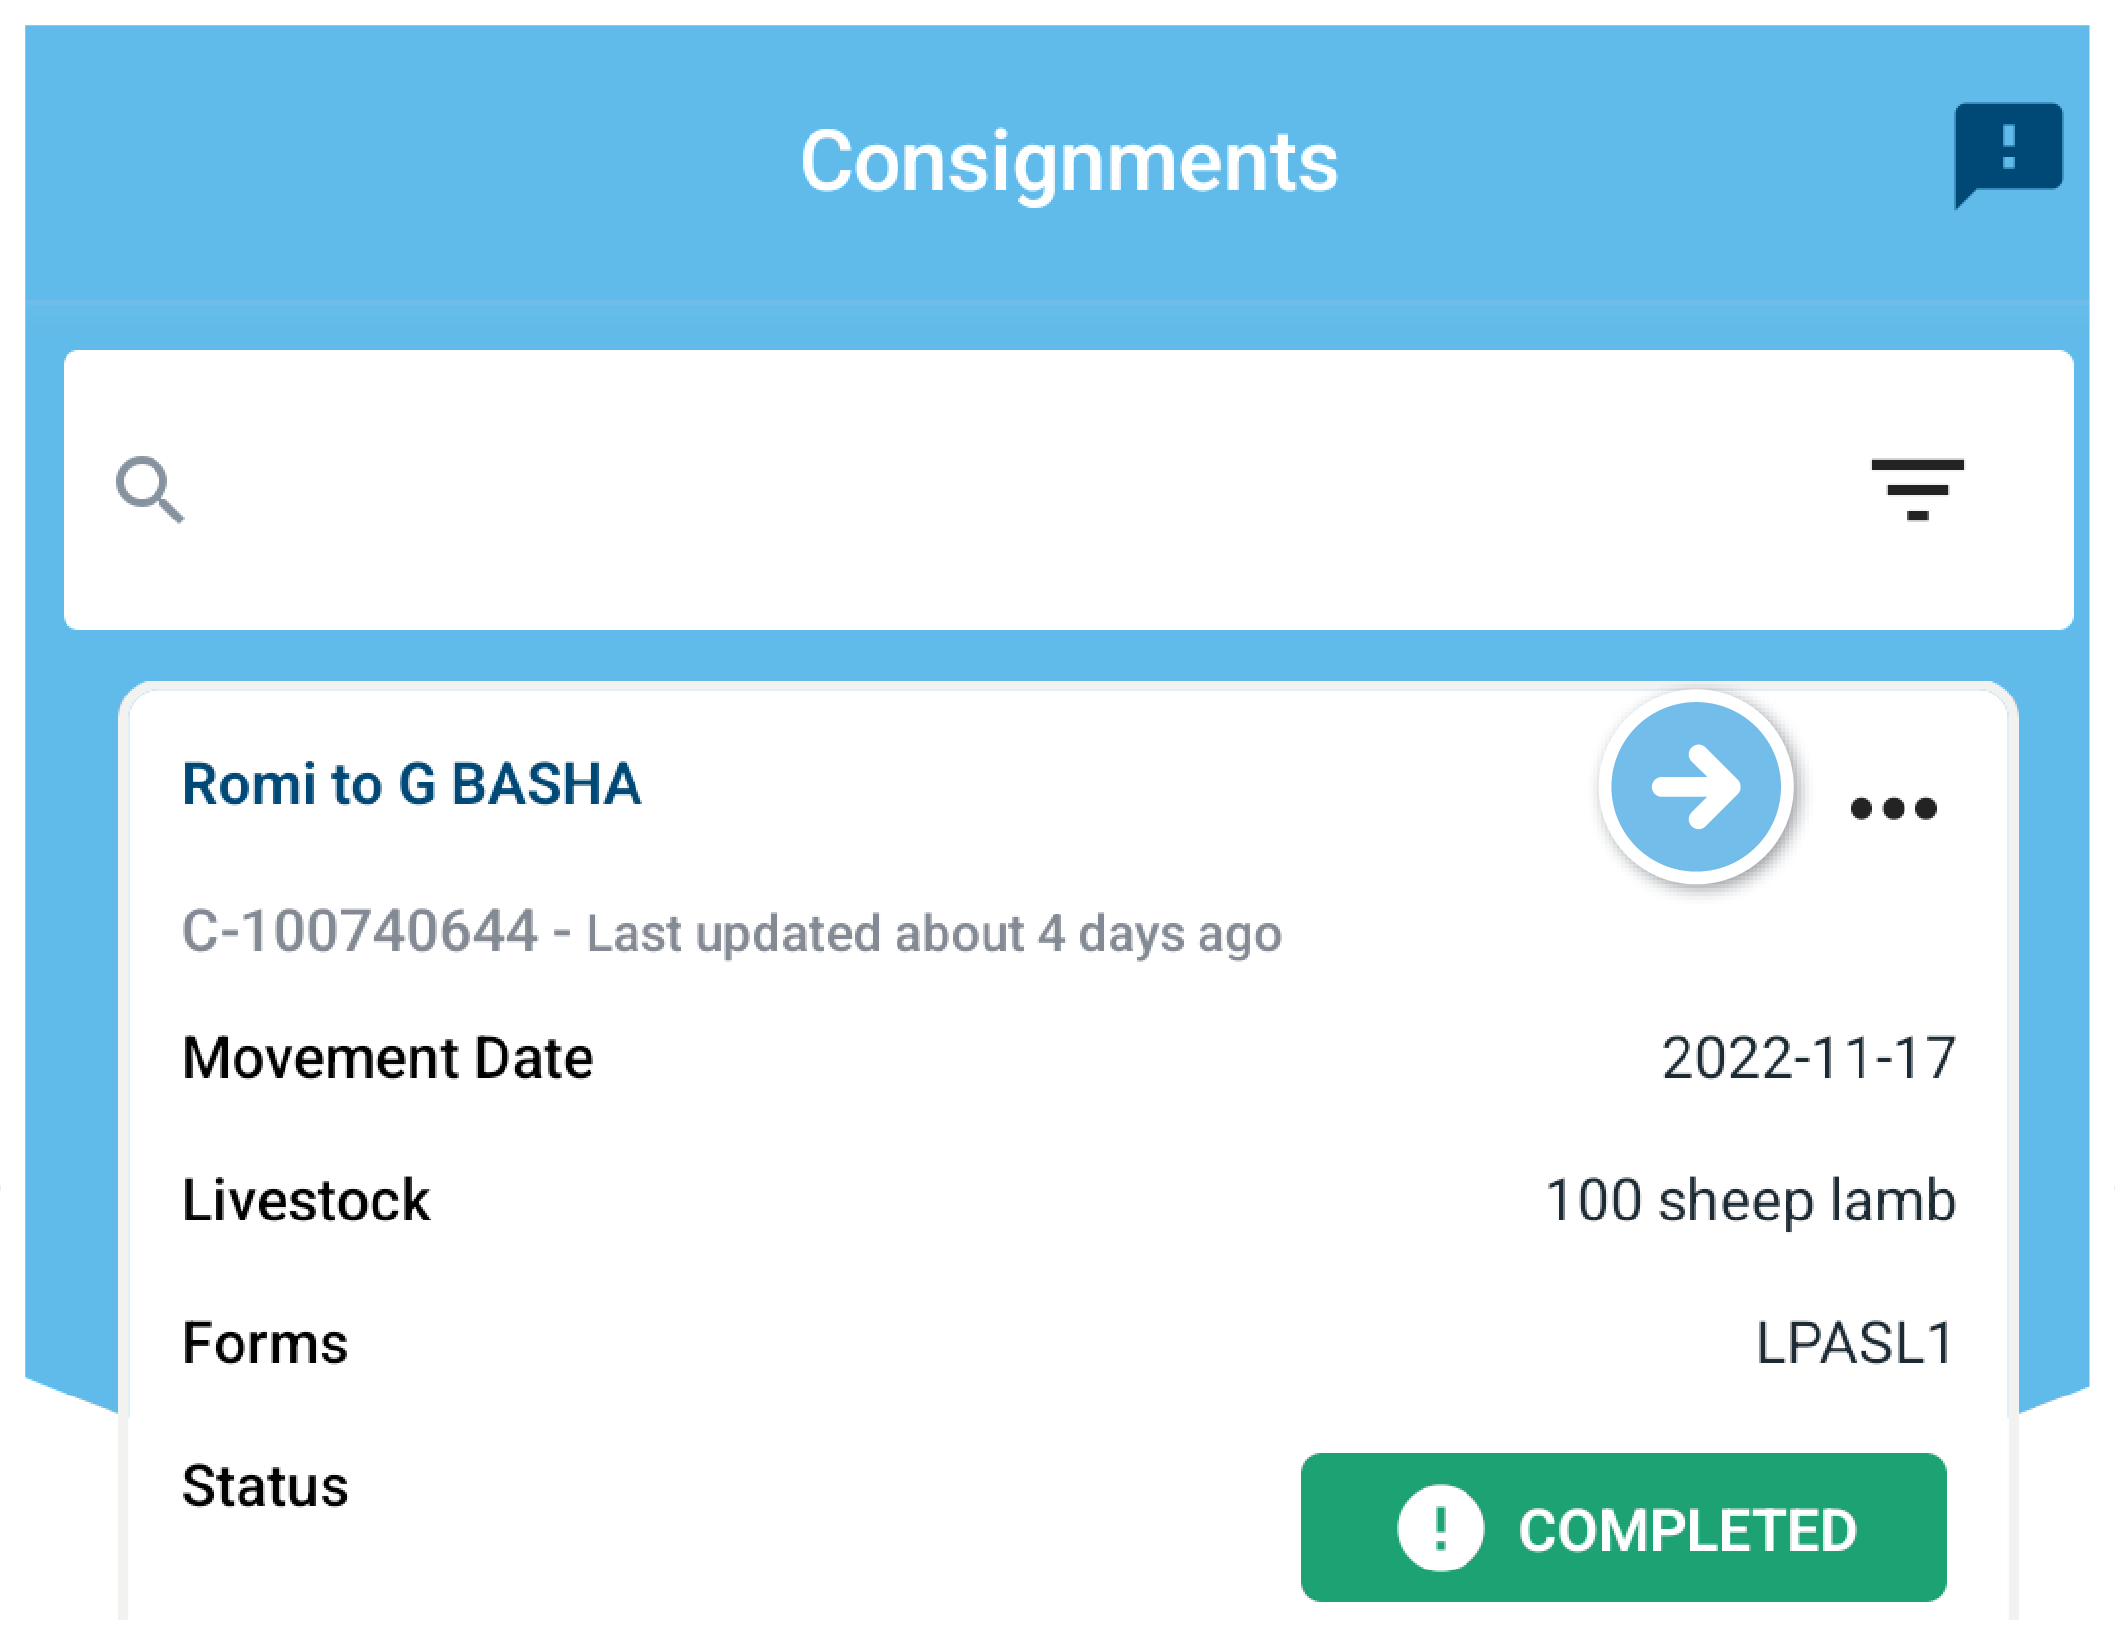Viewport: 2115px width, 1645px height.
Task: Click the COMPLETED status badge text
Action: coord(1687,1530)
